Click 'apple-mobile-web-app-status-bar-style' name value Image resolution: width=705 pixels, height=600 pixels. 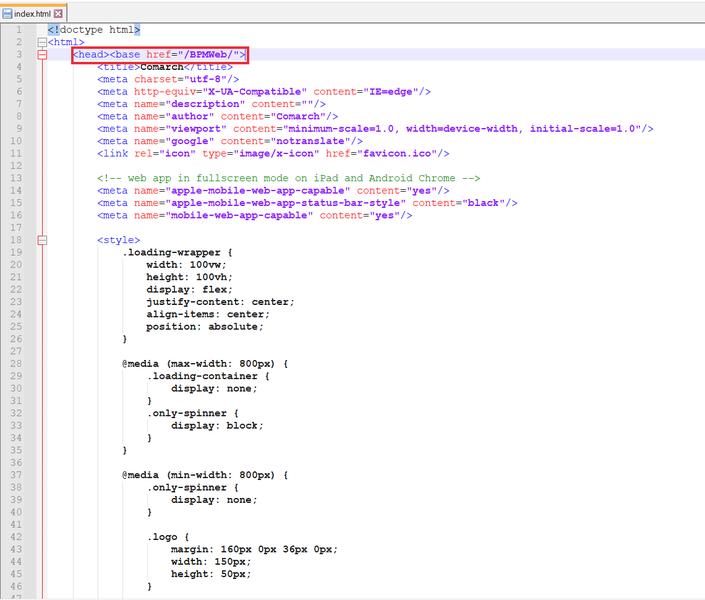[286, 203]
